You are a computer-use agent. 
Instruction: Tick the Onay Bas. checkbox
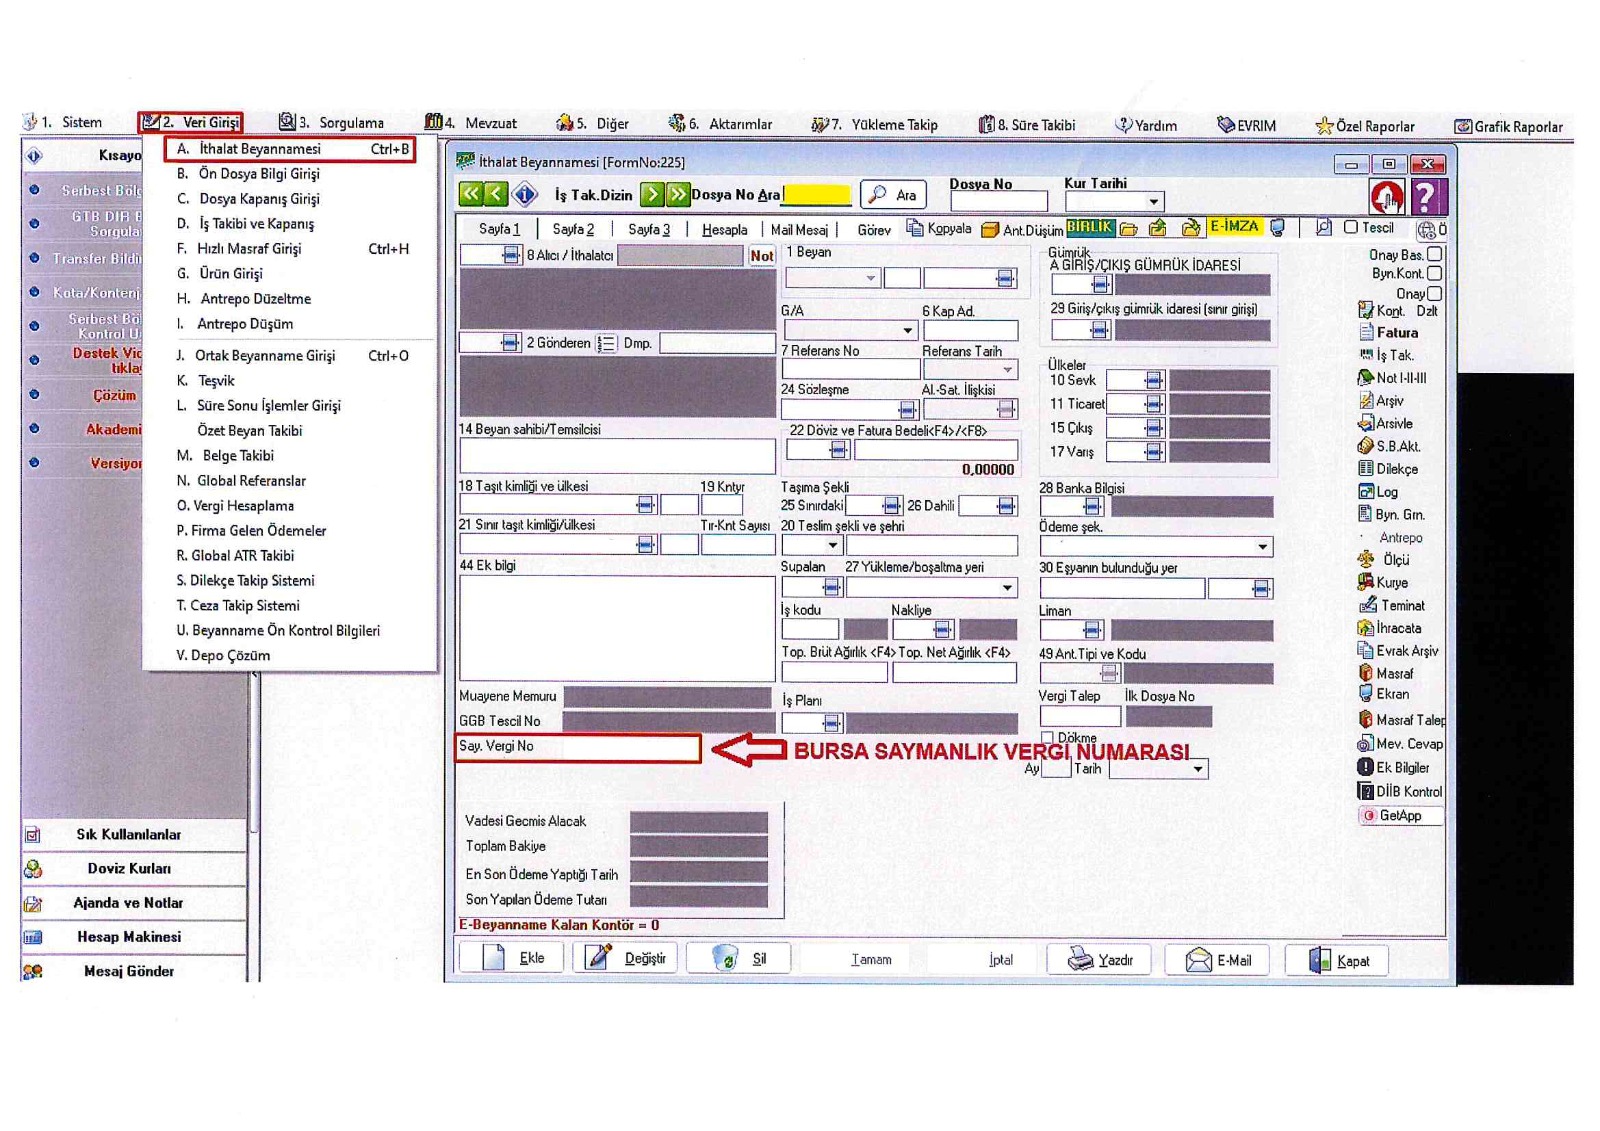pyautogui.click(x=1435, y=254)
